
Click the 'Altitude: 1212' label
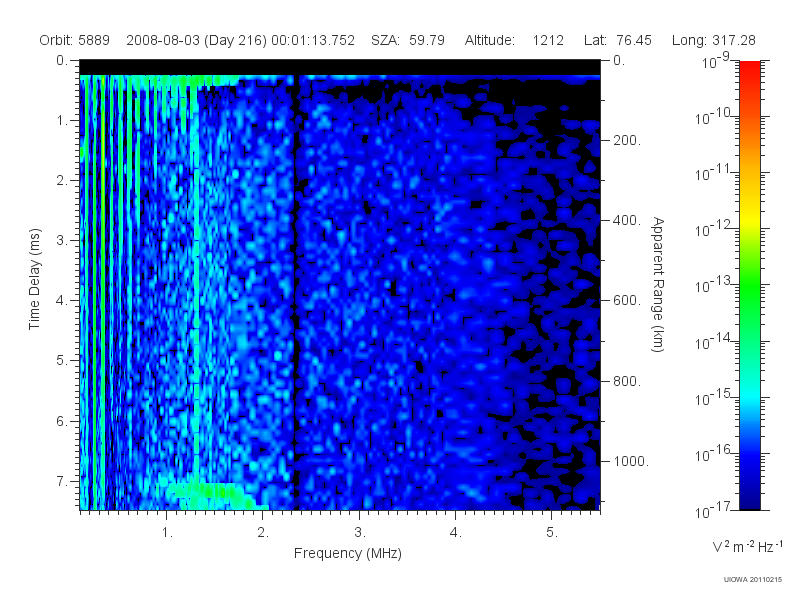(x=514, y=40)
